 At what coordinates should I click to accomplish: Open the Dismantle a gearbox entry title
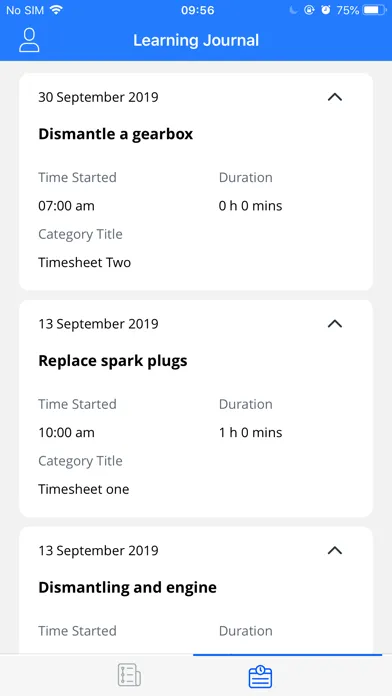pos(115,134)
